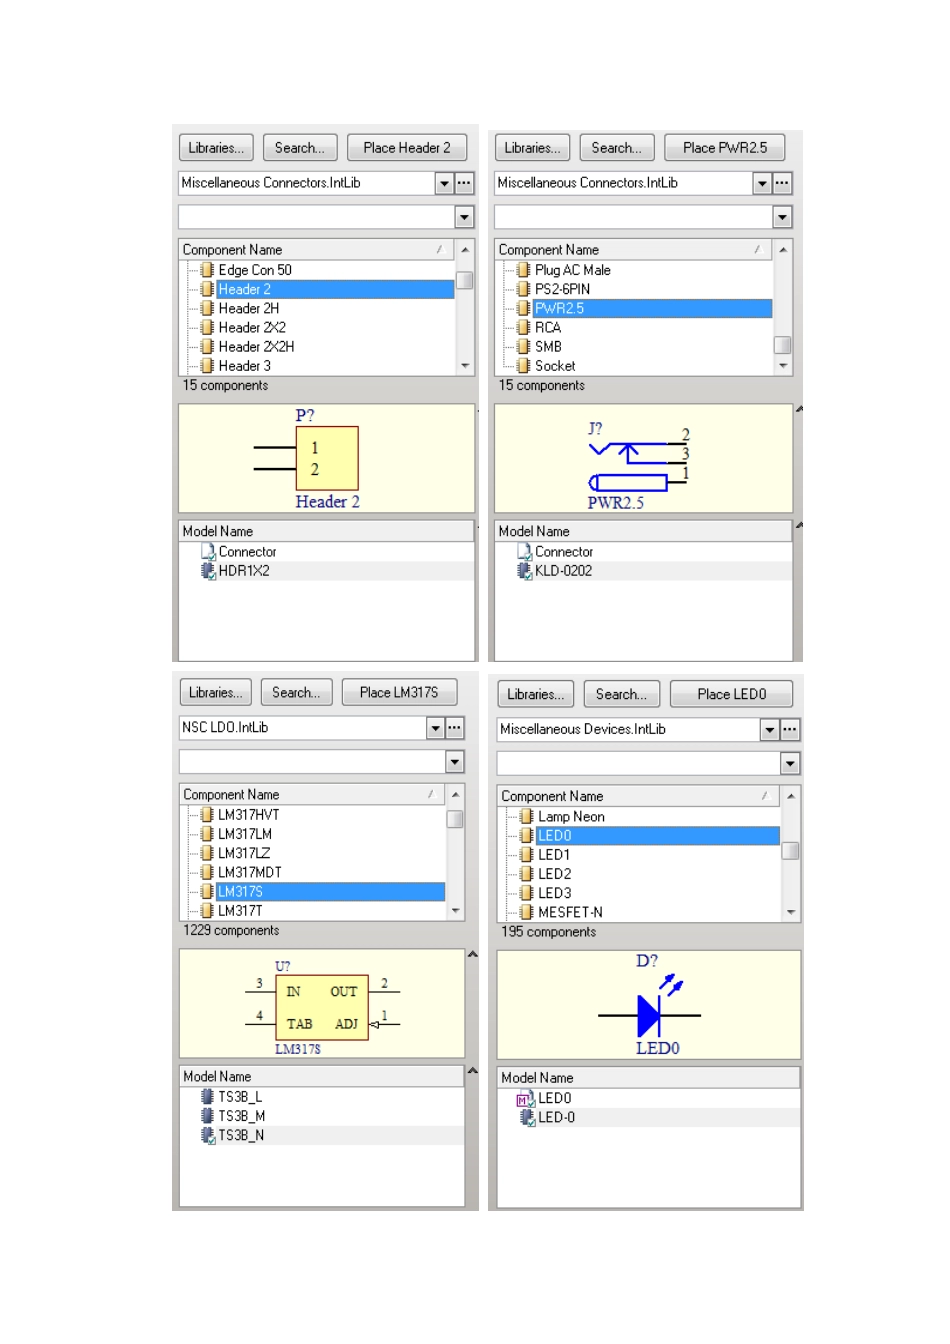Click filter input field in Header 2 panel

[317, 217]
